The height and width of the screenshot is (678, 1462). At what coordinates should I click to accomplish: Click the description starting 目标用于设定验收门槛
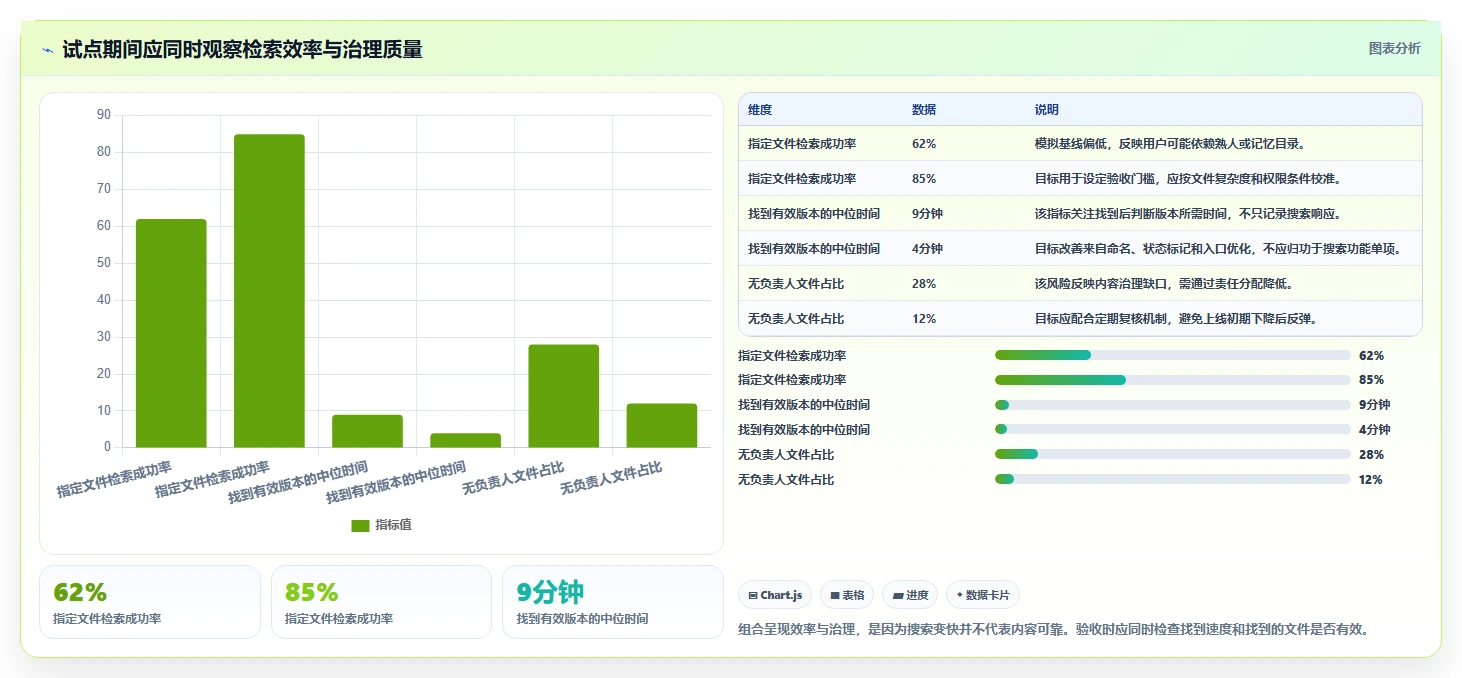pyautogui.click(x=1187, y=179)
